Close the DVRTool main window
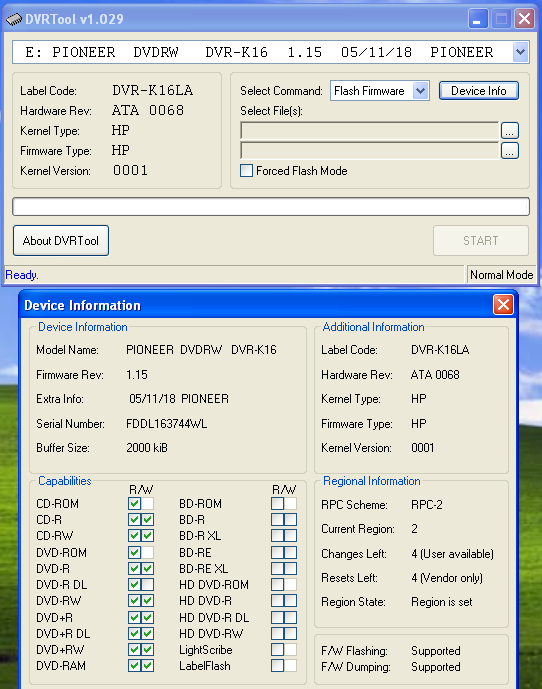542x689 pixels. coord(524,19)
